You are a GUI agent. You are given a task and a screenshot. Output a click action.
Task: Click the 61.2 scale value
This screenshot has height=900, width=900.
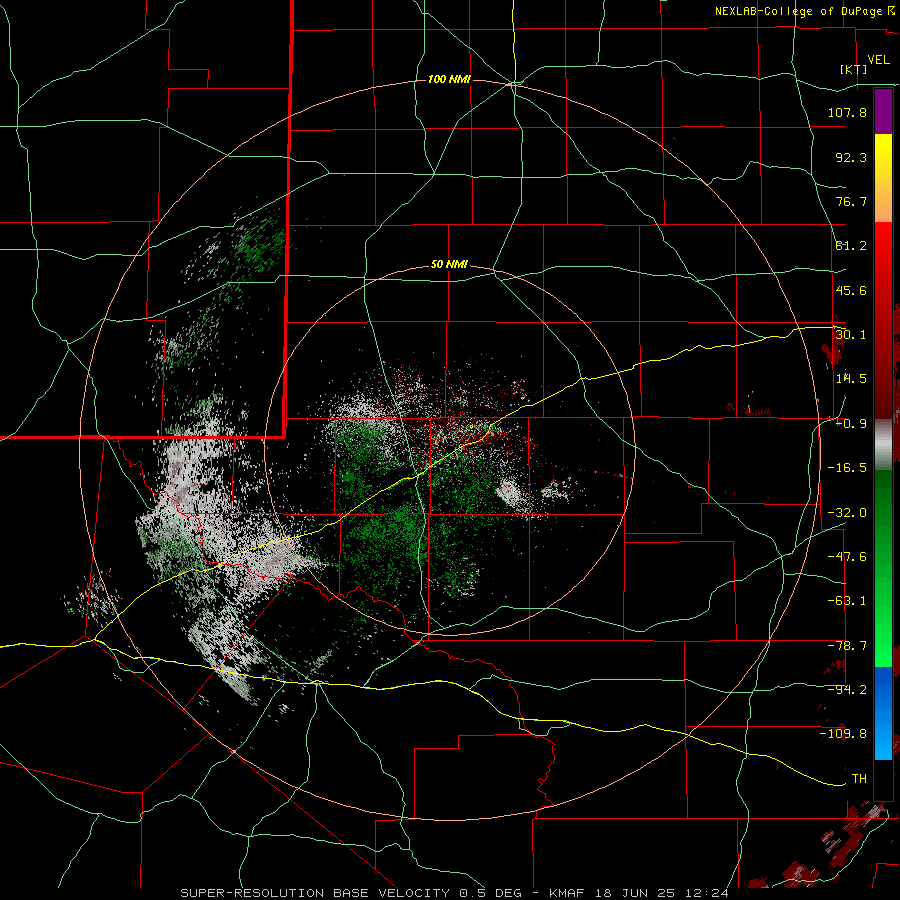(x=851, y=246)
